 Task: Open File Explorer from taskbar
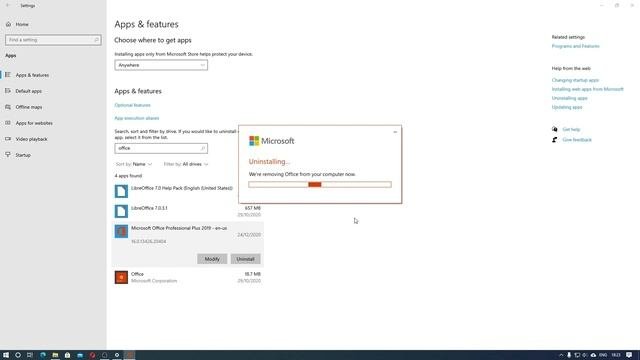[55, 355]
